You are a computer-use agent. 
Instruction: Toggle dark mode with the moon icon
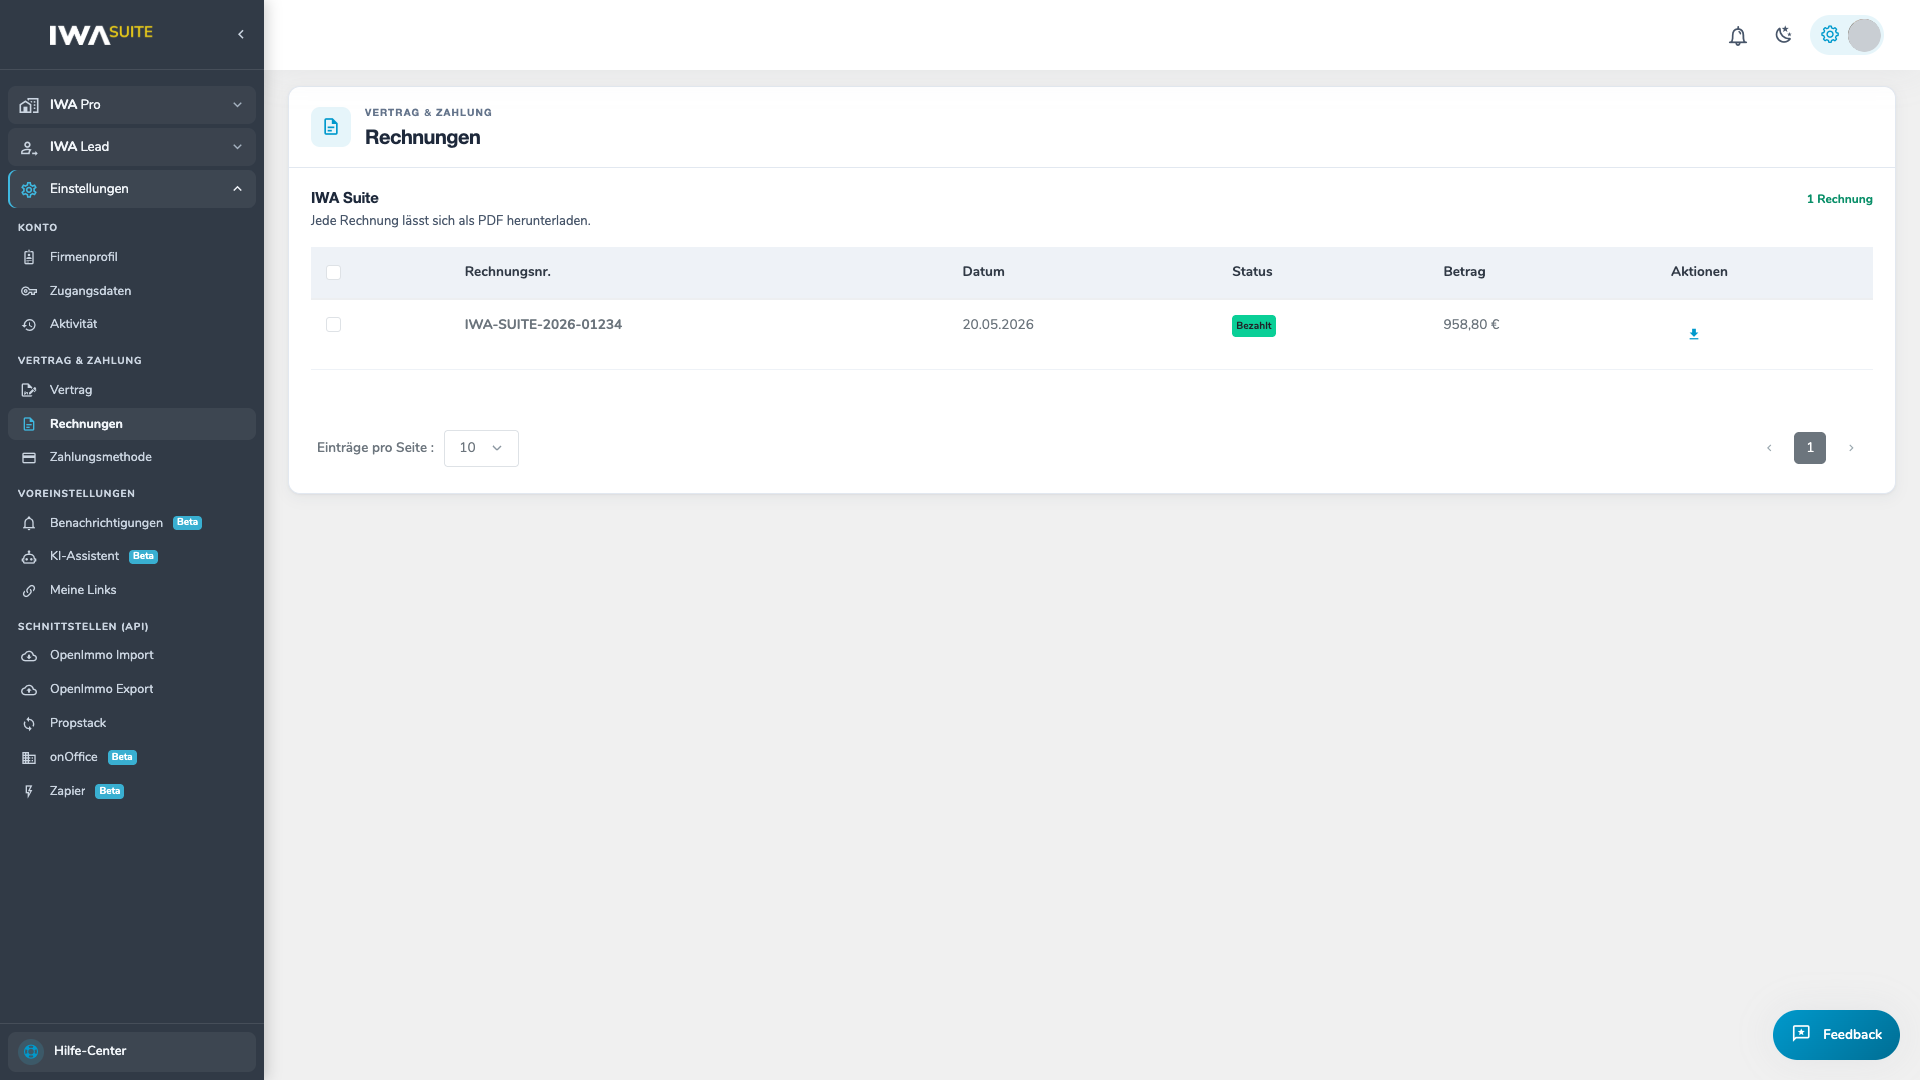point(1783,35)
